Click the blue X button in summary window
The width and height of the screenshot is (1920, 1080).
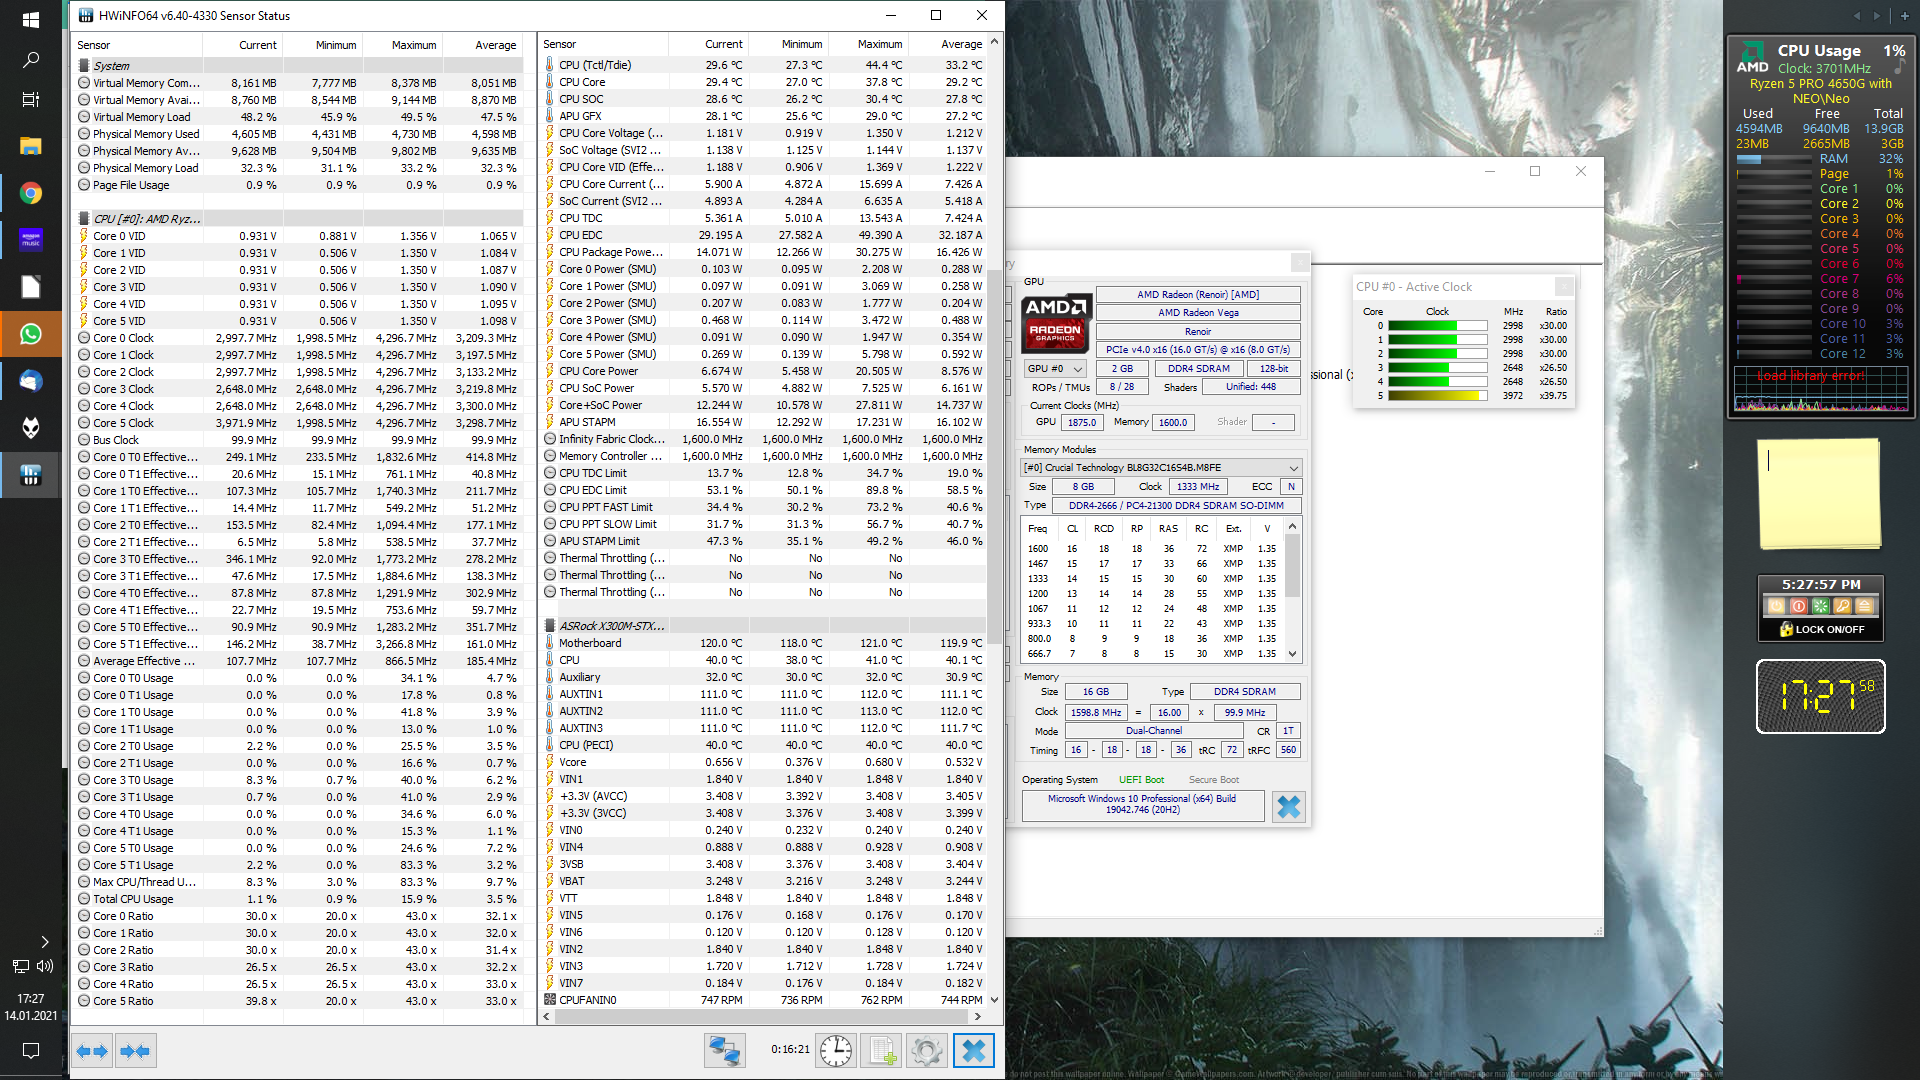1288,807
